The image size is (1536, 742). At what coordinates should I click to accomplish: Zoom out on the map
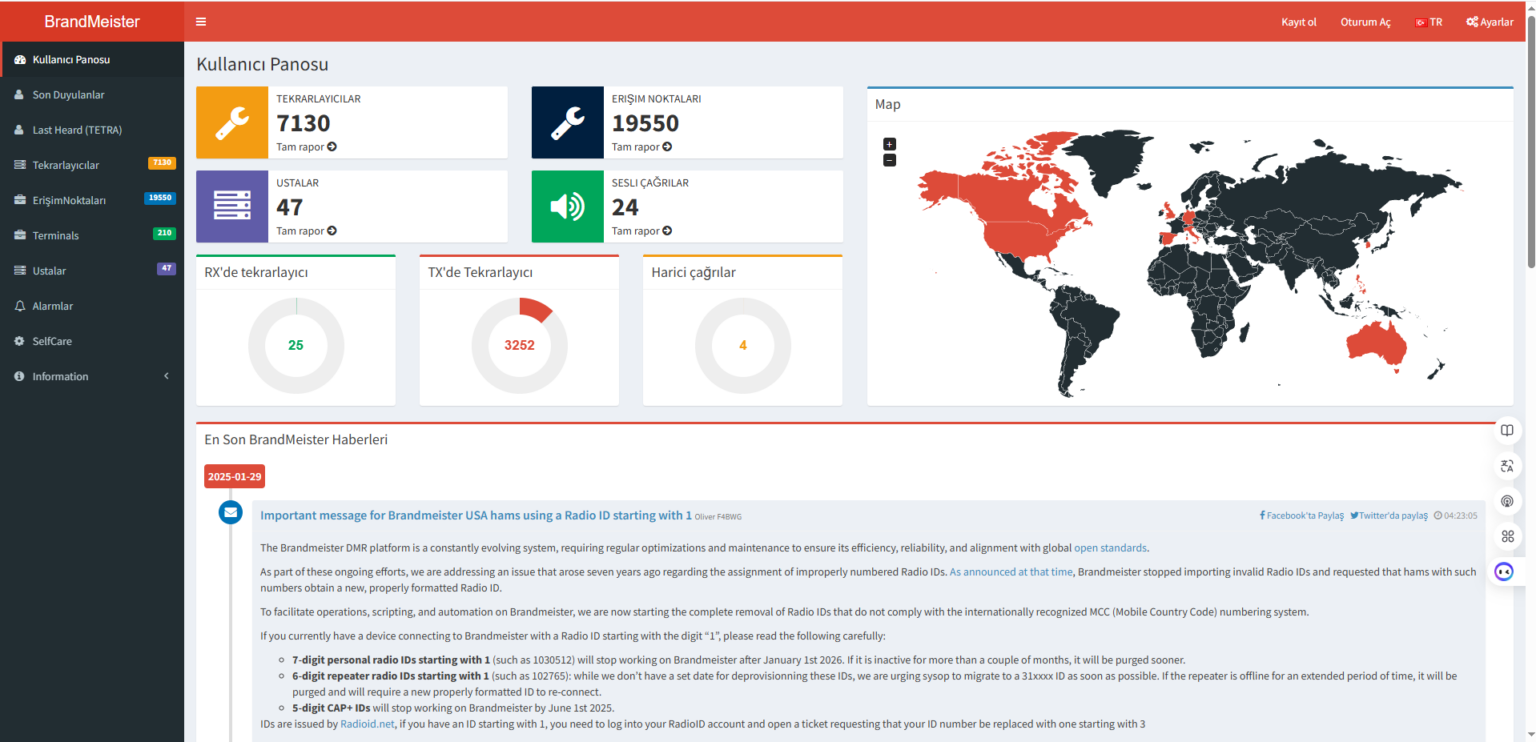[x=890, y=160]
